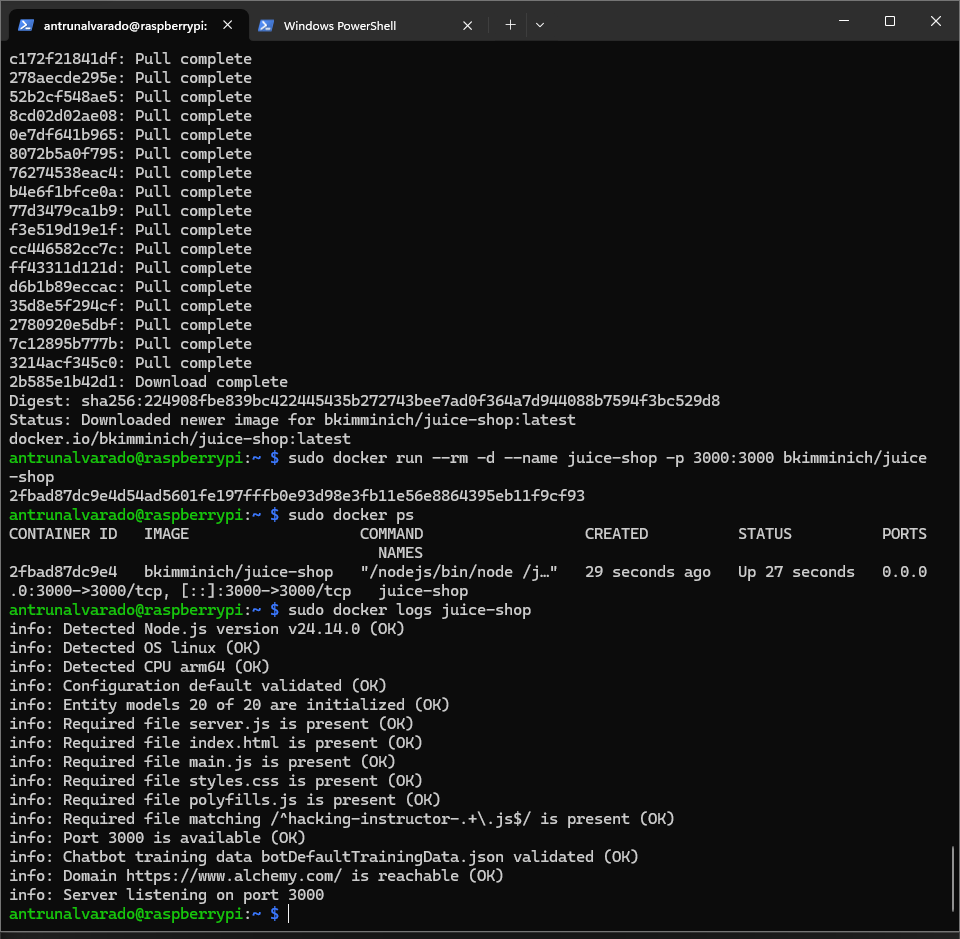Click the NAMES column header
This screenshot has height=939, width=960.
(x=400, y=553)
